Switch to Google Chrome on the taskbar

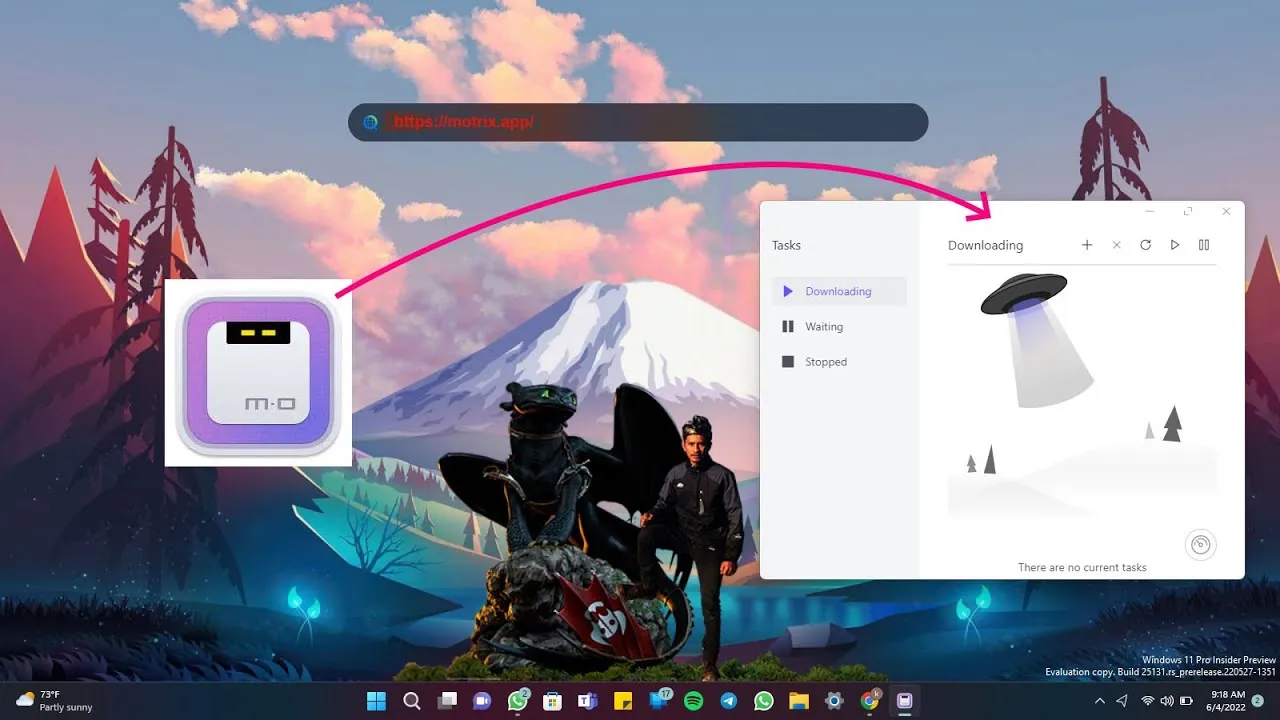tap(870, 701)
